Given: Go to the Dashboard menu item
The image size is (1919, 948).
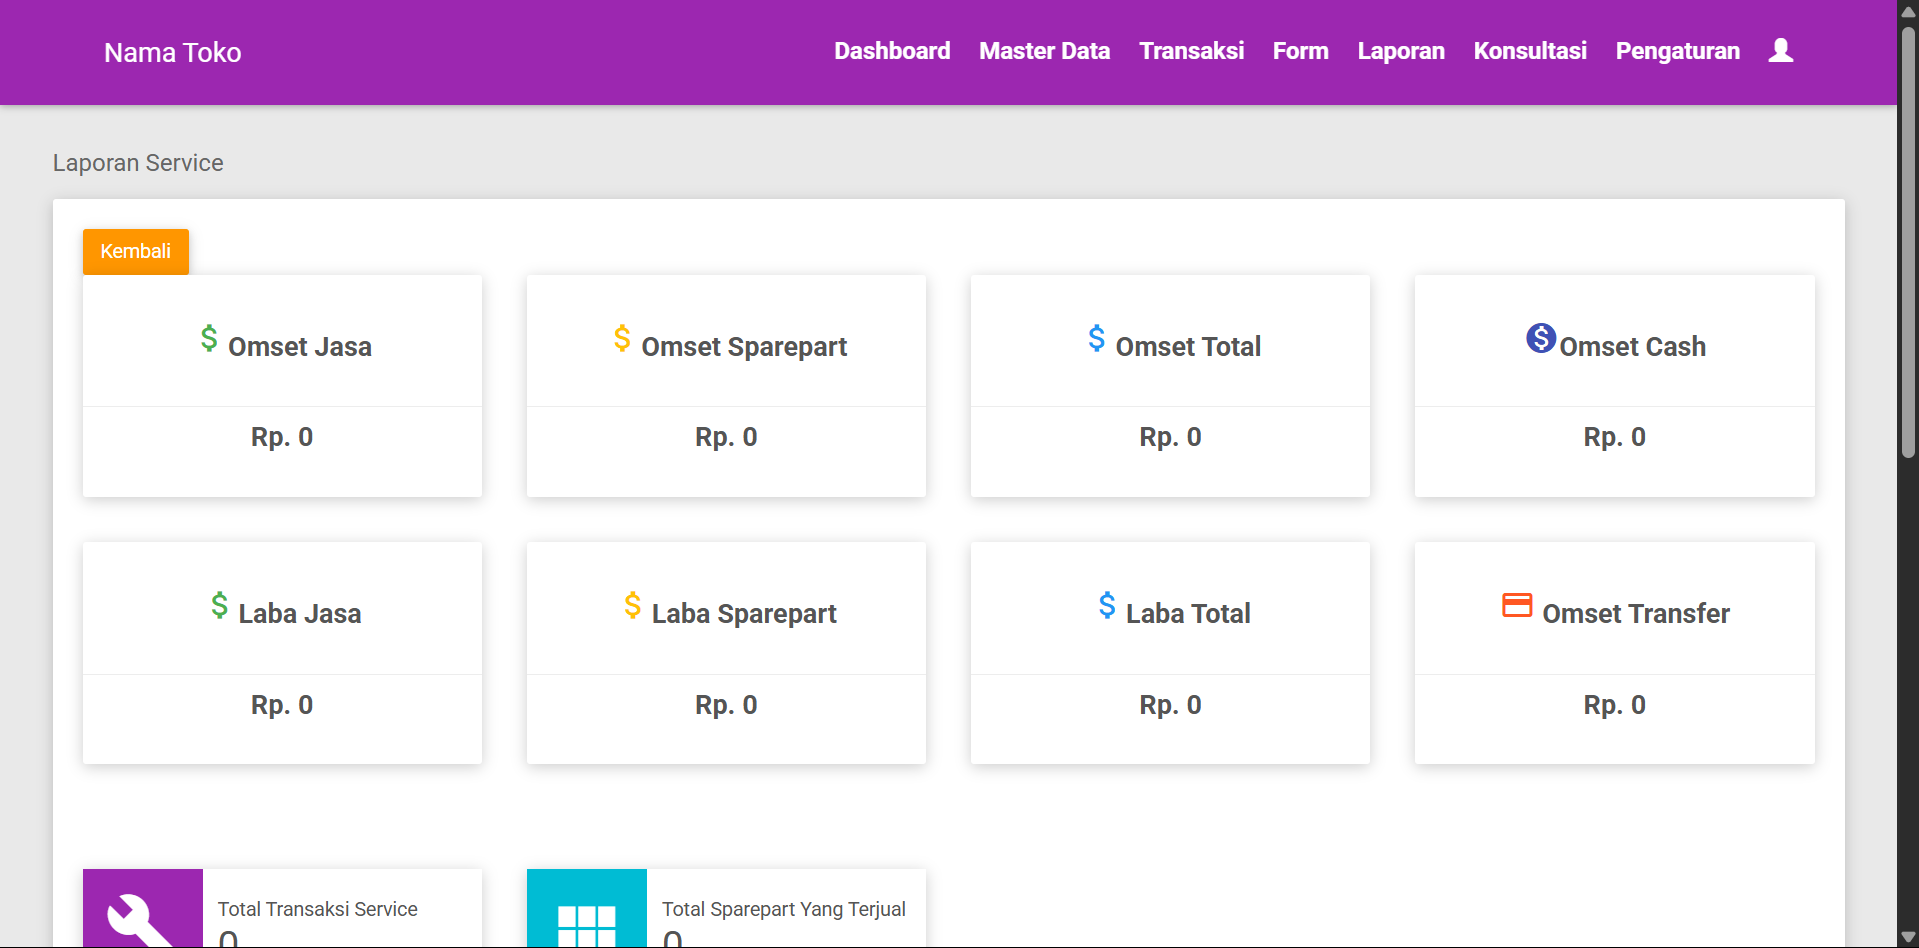Looking at the screenshot, I should (892, 51).
